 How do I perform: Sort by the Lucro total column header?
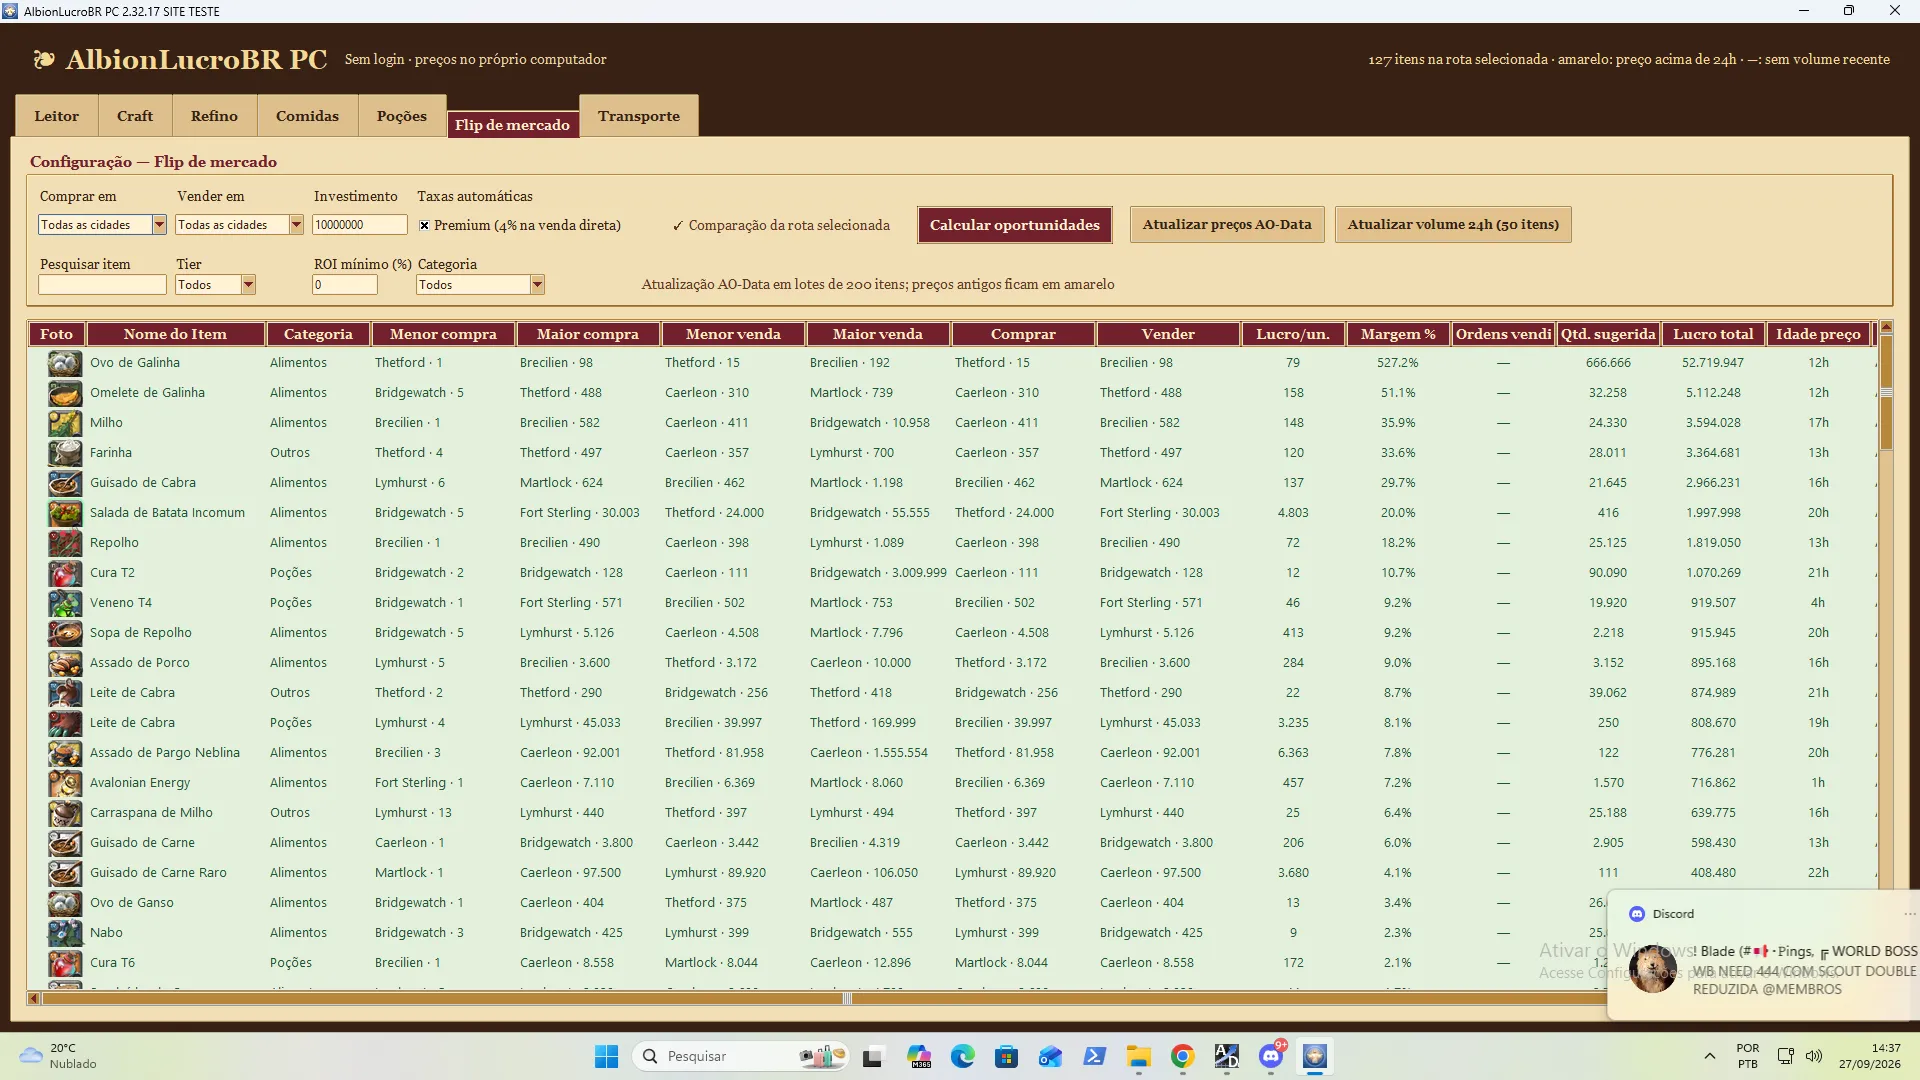pos(1713,334)
